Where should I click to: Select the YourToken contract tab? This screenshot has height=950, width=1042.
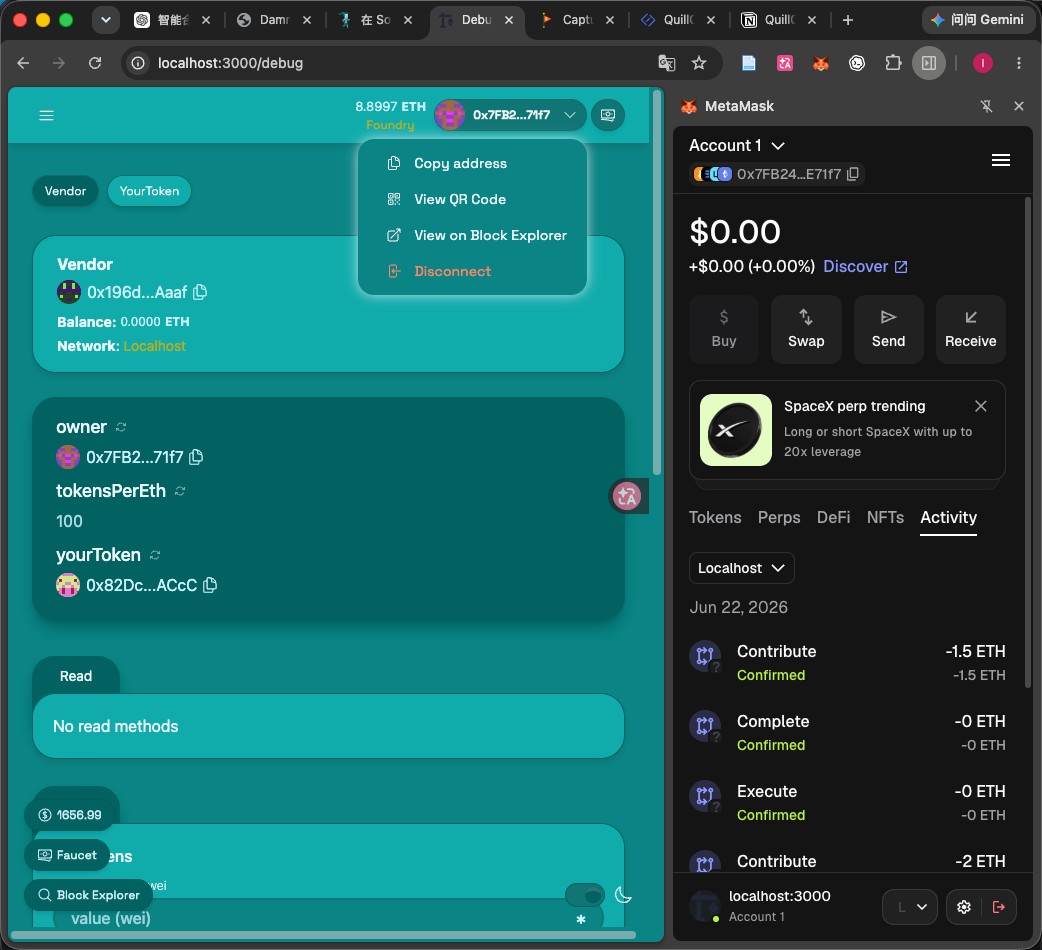pyautogui.click(x=150, y=191)
